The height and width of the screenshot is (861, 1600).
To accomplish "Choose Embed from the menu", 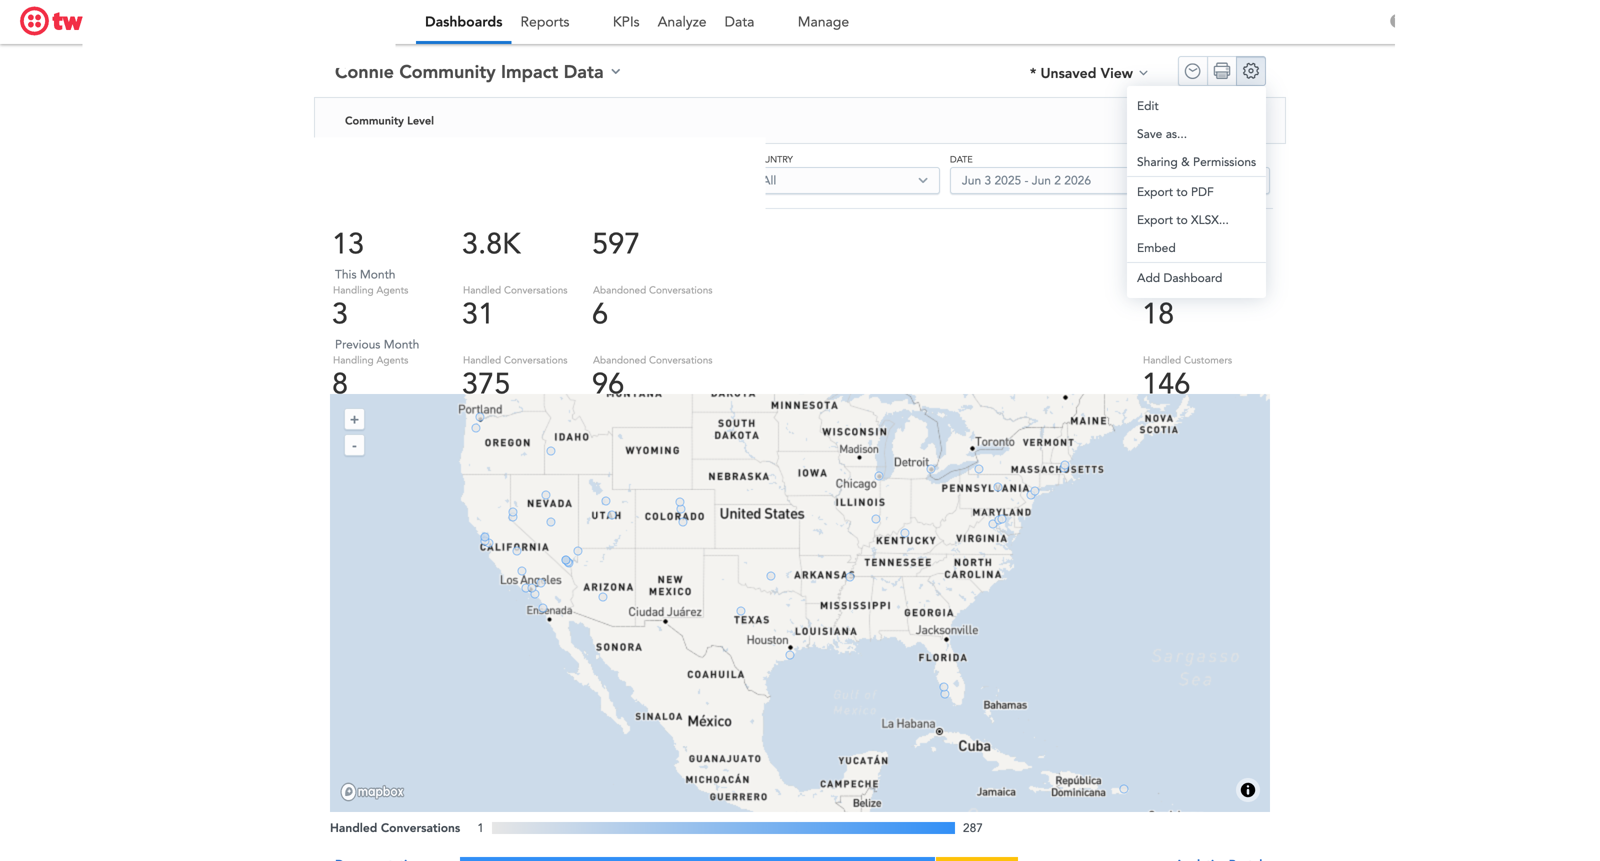I will 1196,248.
